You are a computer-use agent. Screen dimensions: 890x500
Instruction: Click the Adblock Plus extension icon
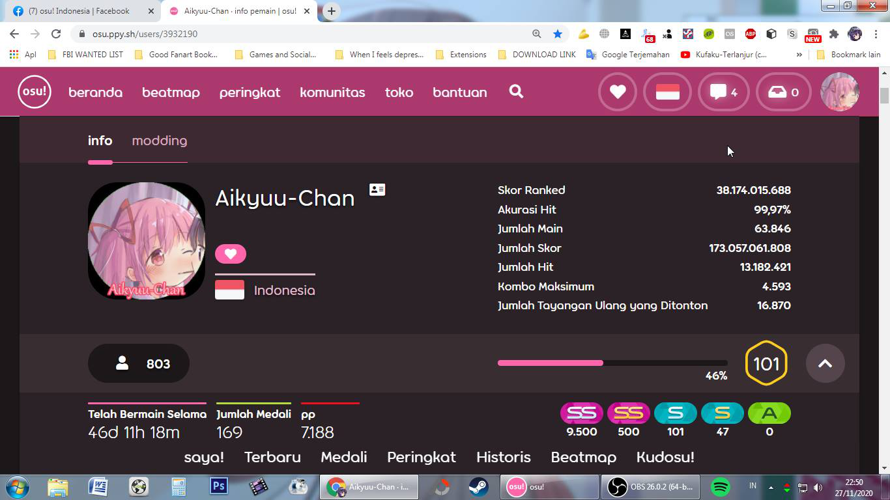point(750,34)
